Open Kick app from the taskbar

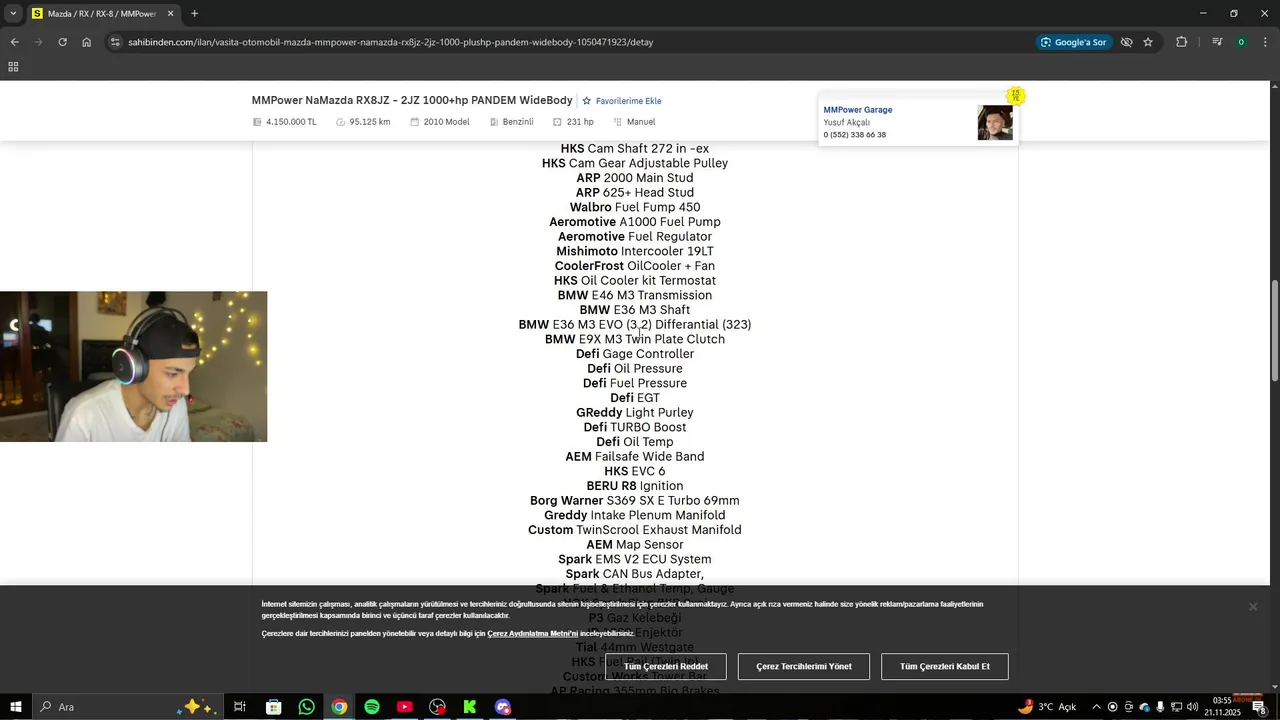click(x=470, y=706)
